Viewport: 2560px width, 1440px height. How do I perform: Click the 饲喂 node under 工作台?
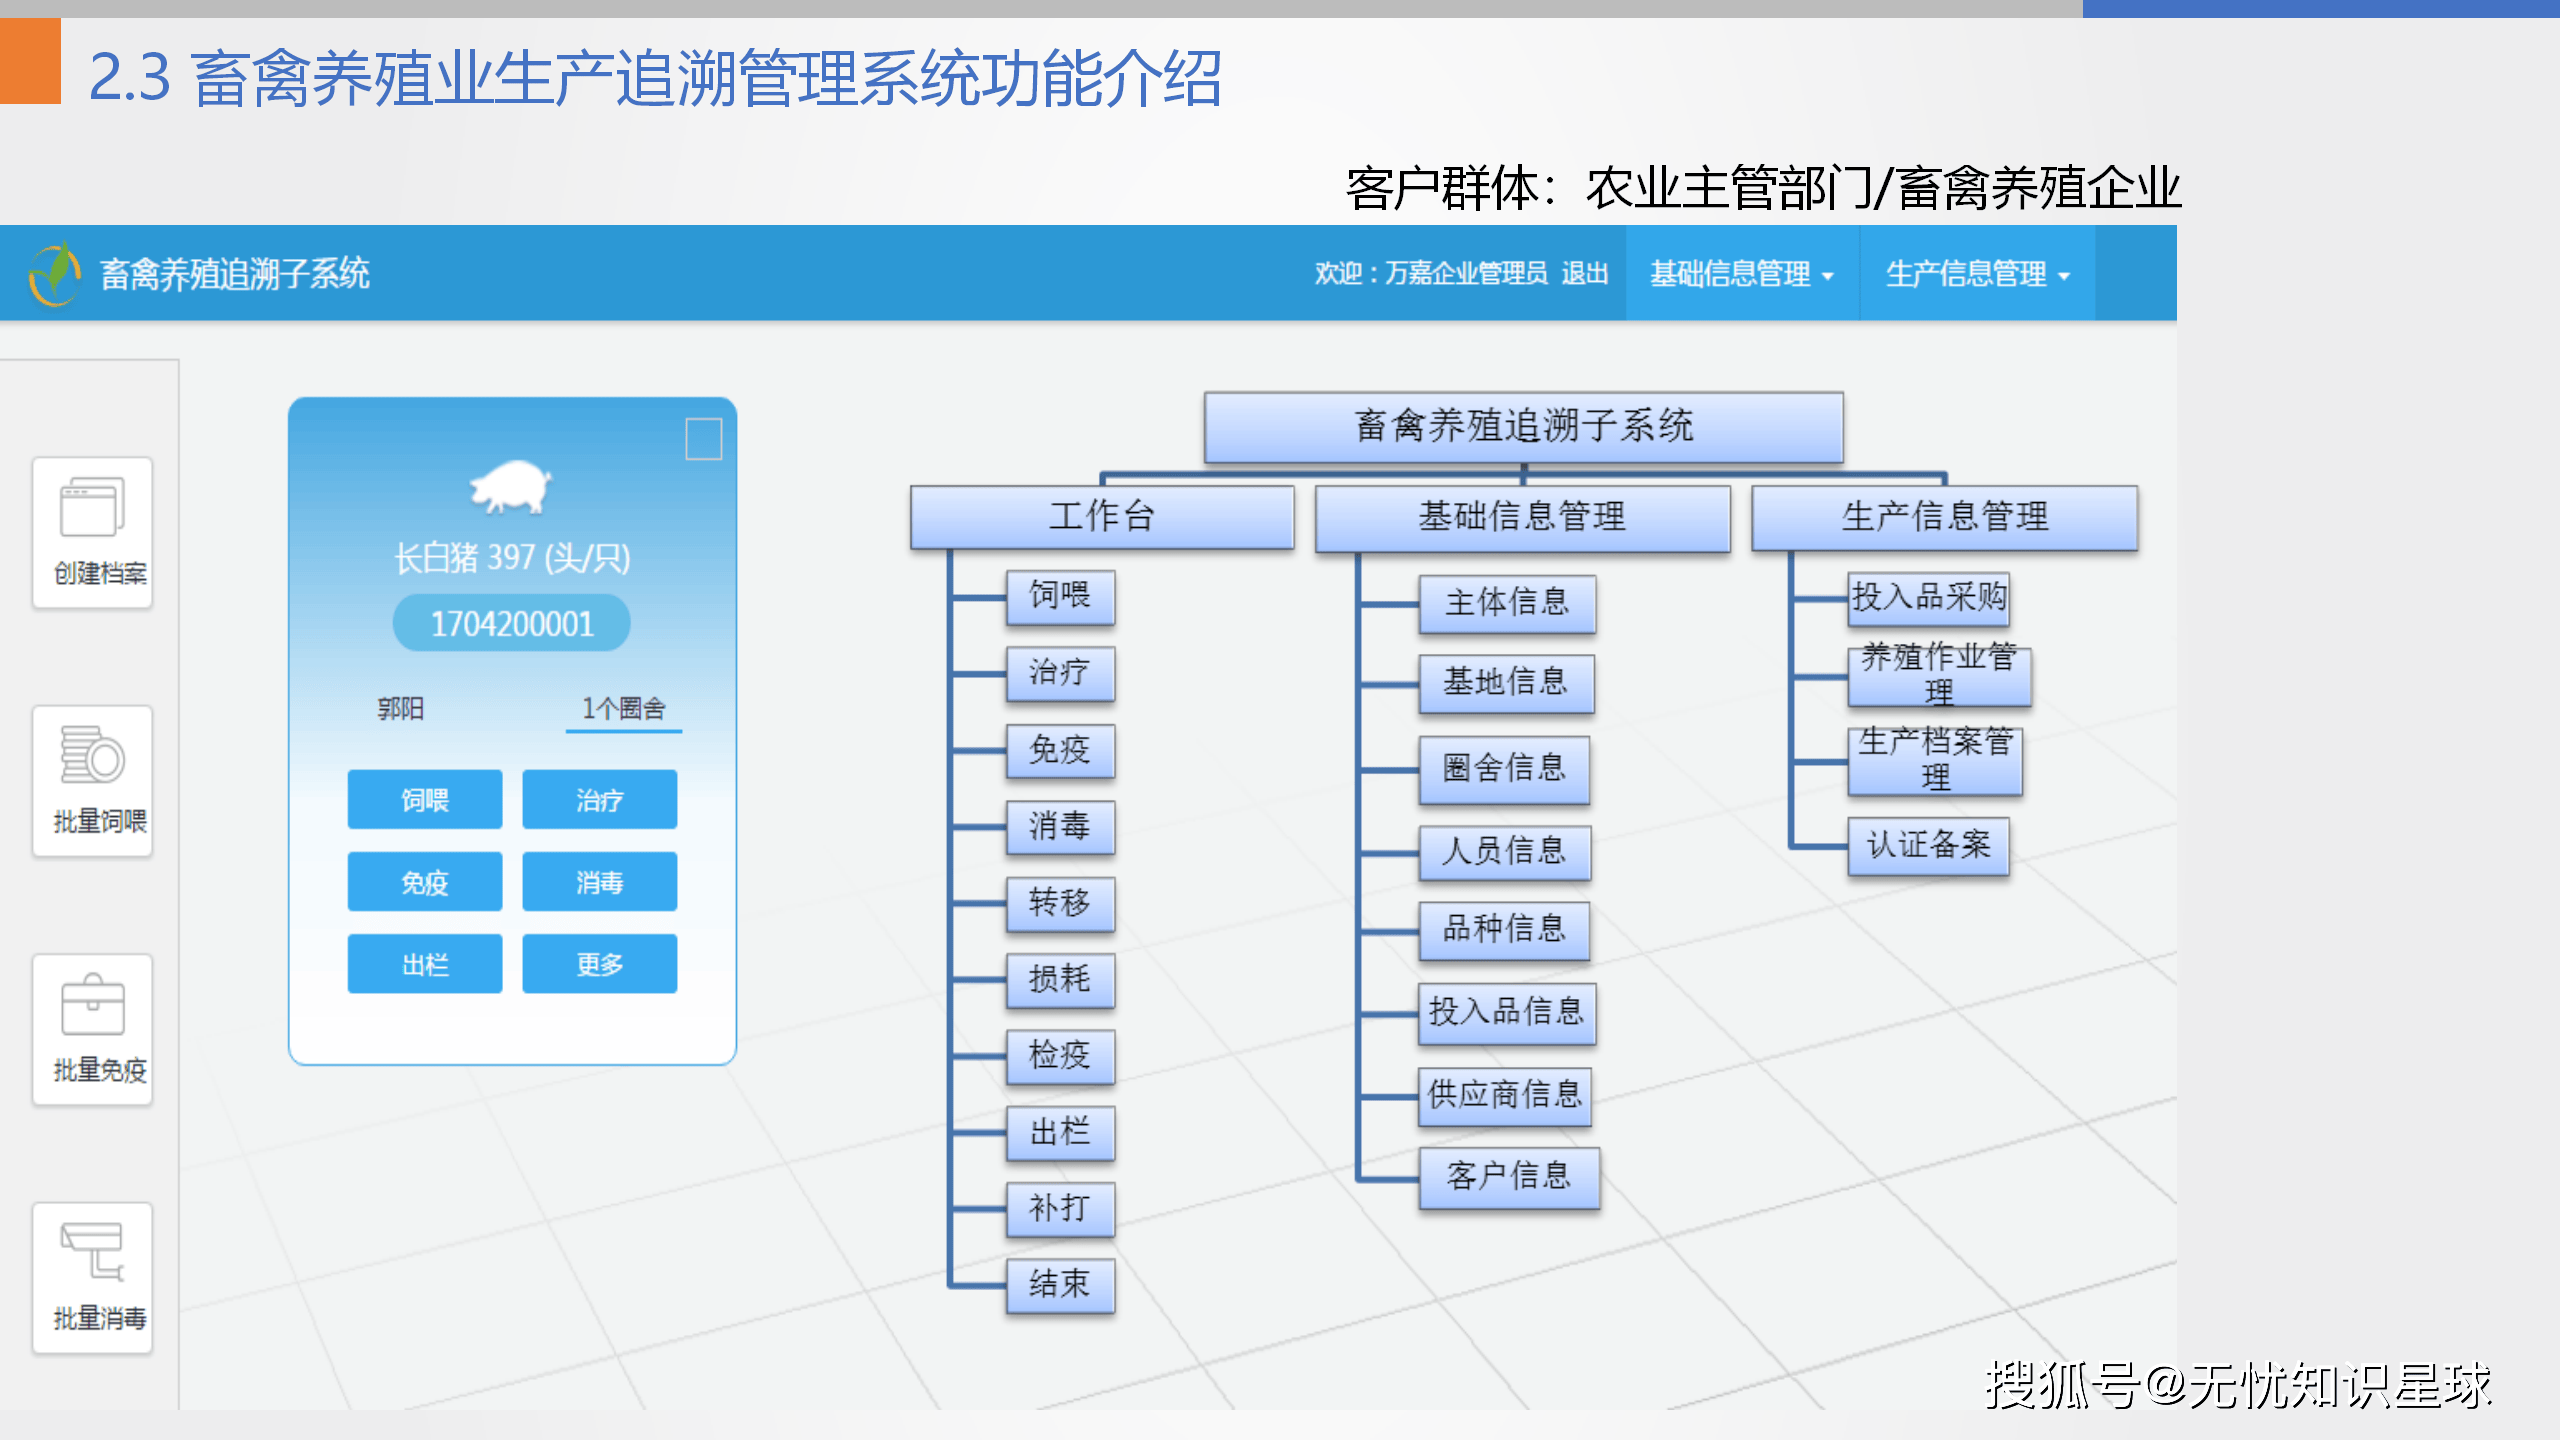coord(1060,597)
